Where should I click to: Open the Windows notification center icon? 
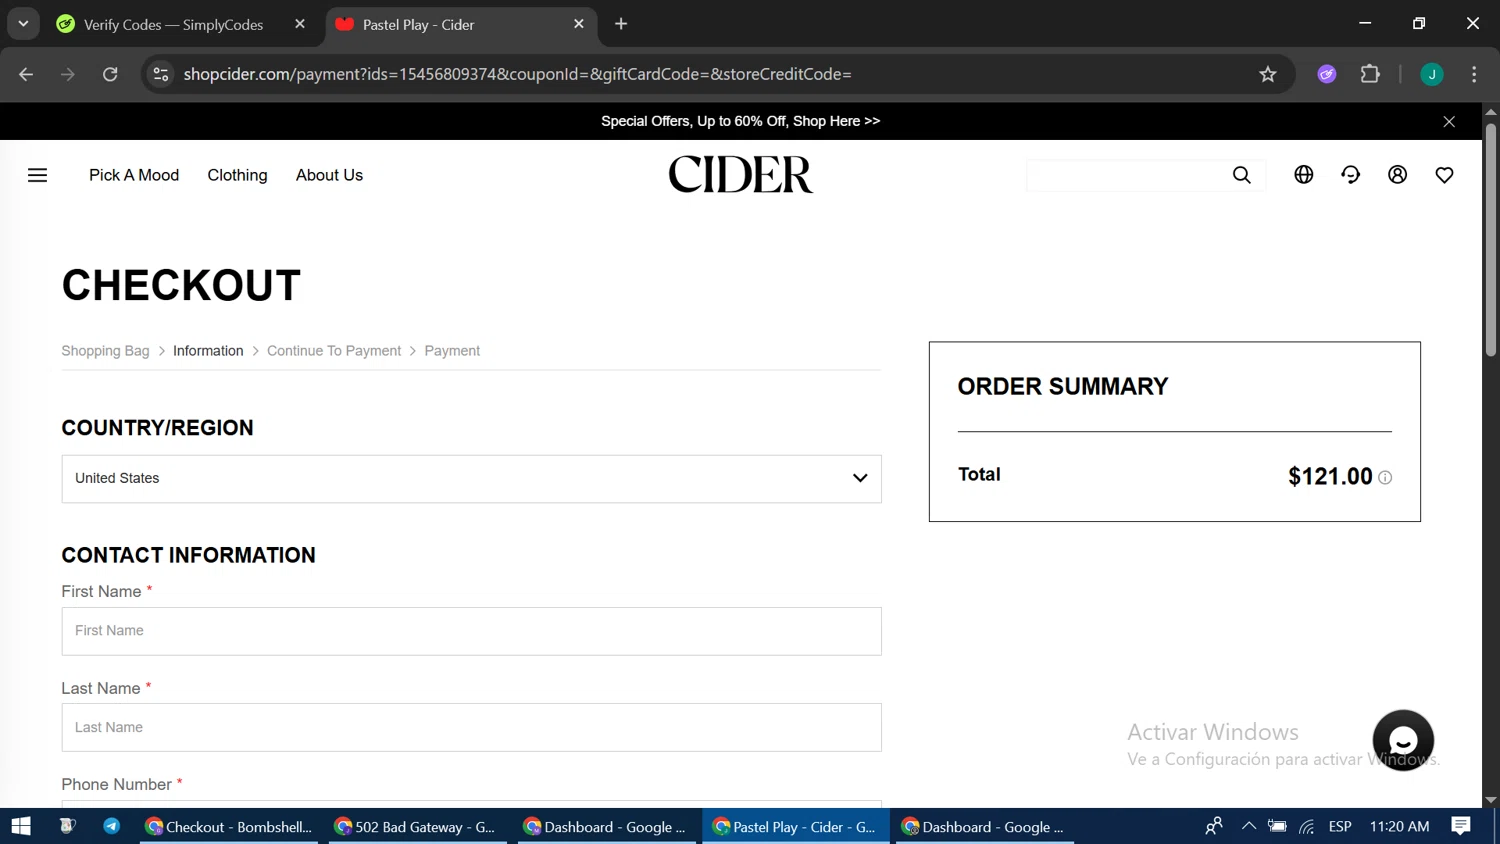pyautogui.click(x=1461, y=826)
